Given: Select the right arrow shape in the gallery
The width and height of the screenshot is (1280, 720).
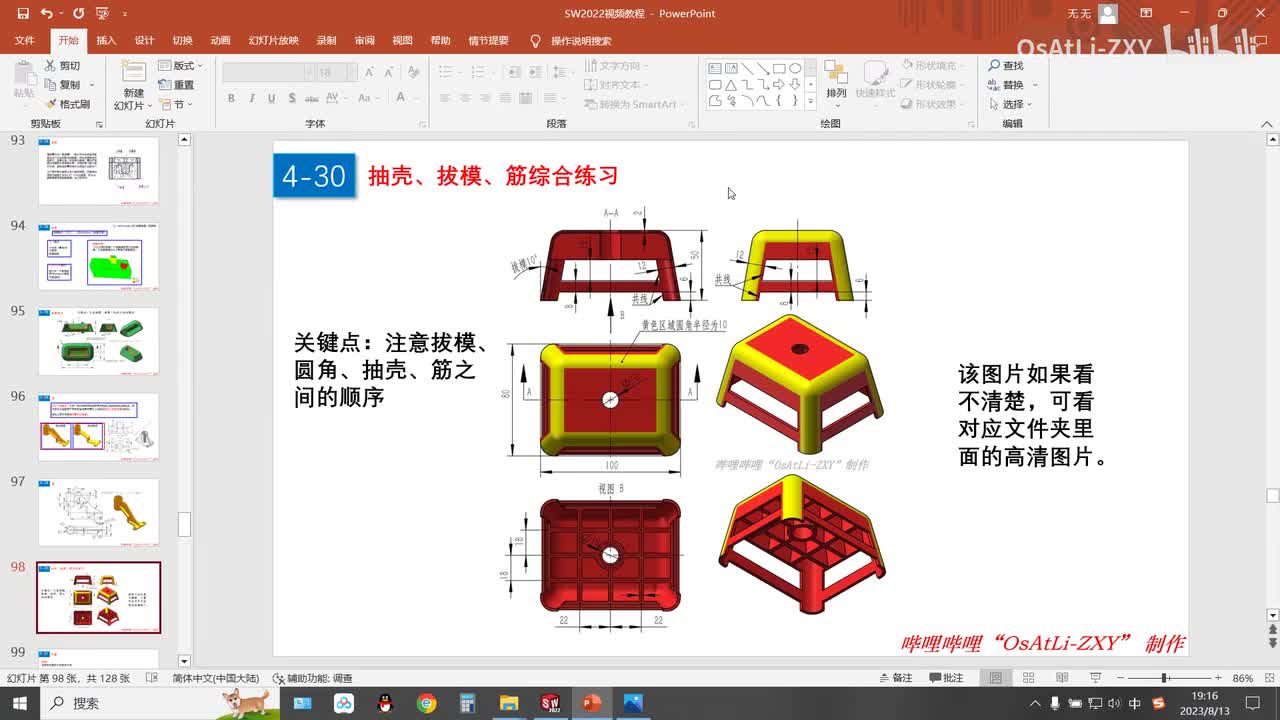Looking at the screenshot, I should [779, 85].
